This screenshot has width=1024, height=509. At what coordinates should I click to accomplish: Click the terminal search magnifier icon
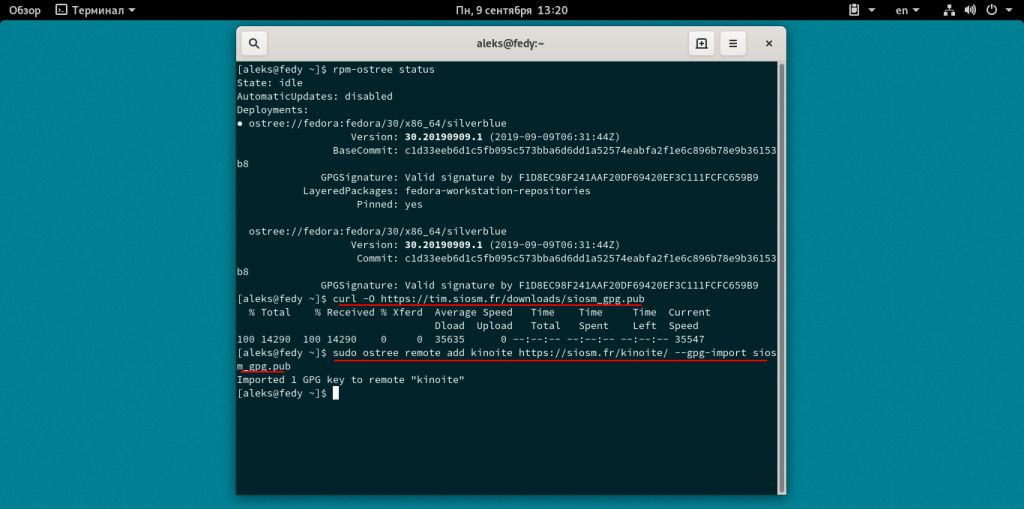click(x=254, y=44)
